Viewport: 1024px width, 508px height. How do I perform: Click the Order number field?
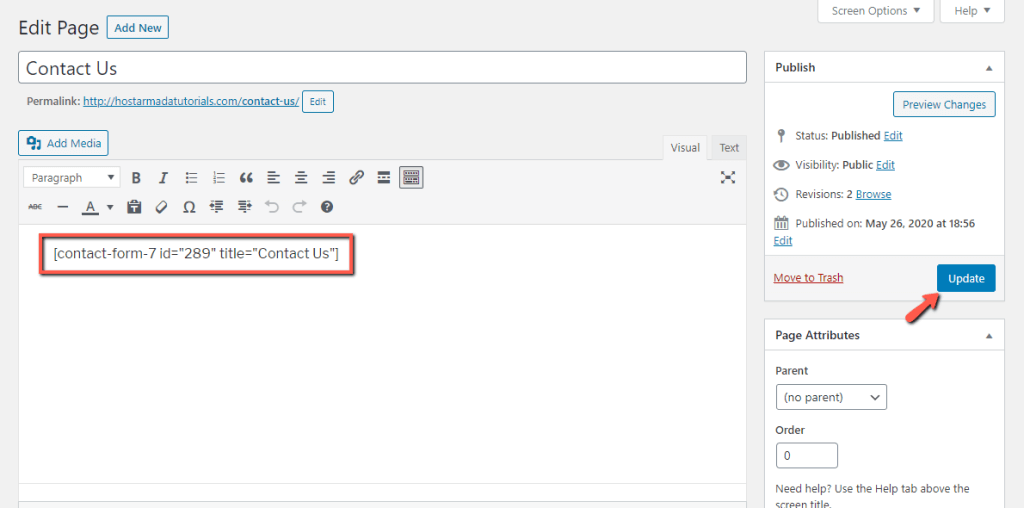[x=807, y=456]
